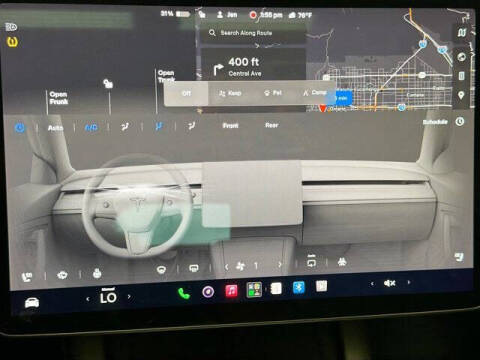Open the white notes app icon

(x=276, y=288)
